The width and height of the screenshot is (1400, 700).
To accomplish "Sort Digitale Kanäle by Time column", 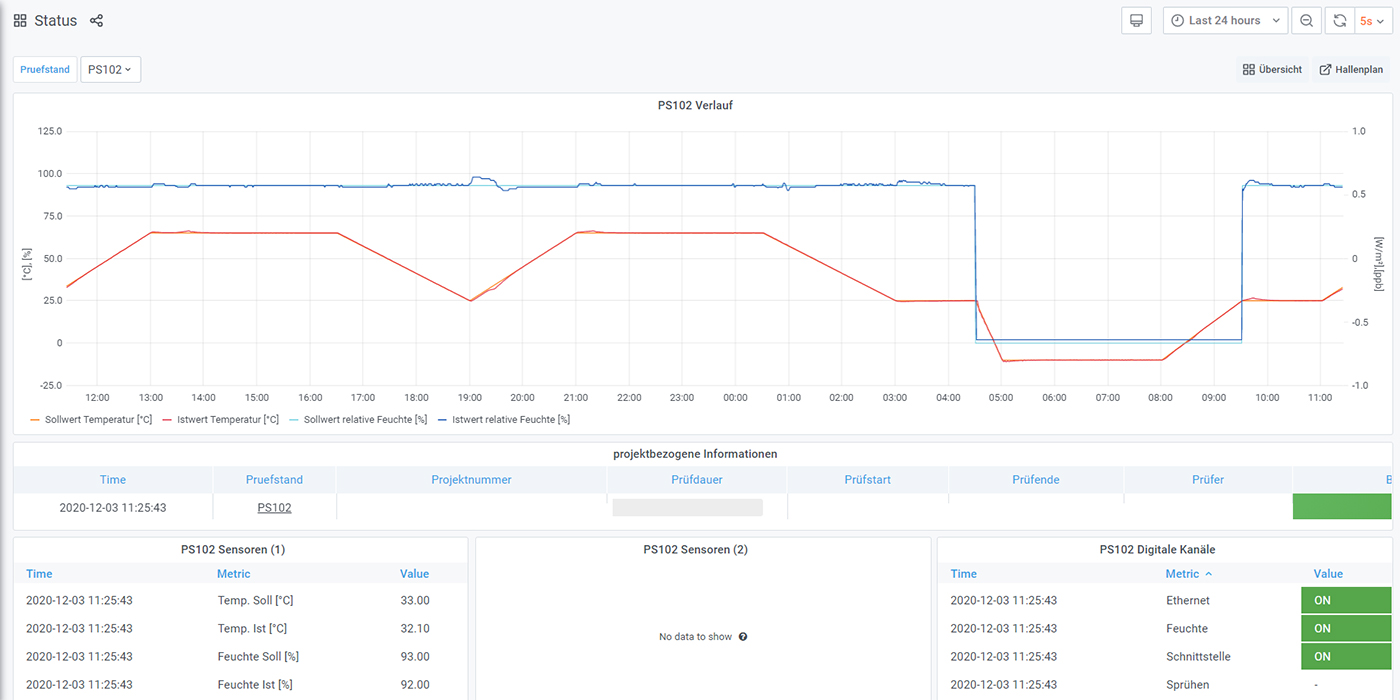I will [x=964, y=574].
